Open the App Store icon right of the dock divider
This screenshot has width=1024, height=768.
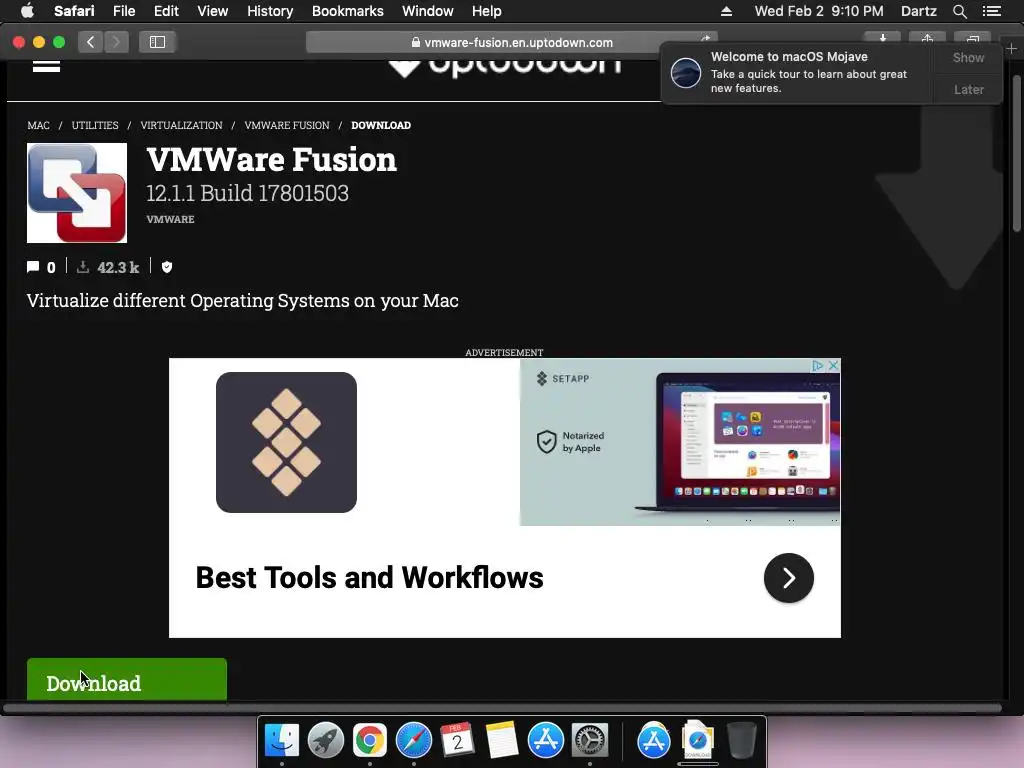pyautogui.click(x=654, y=740)
